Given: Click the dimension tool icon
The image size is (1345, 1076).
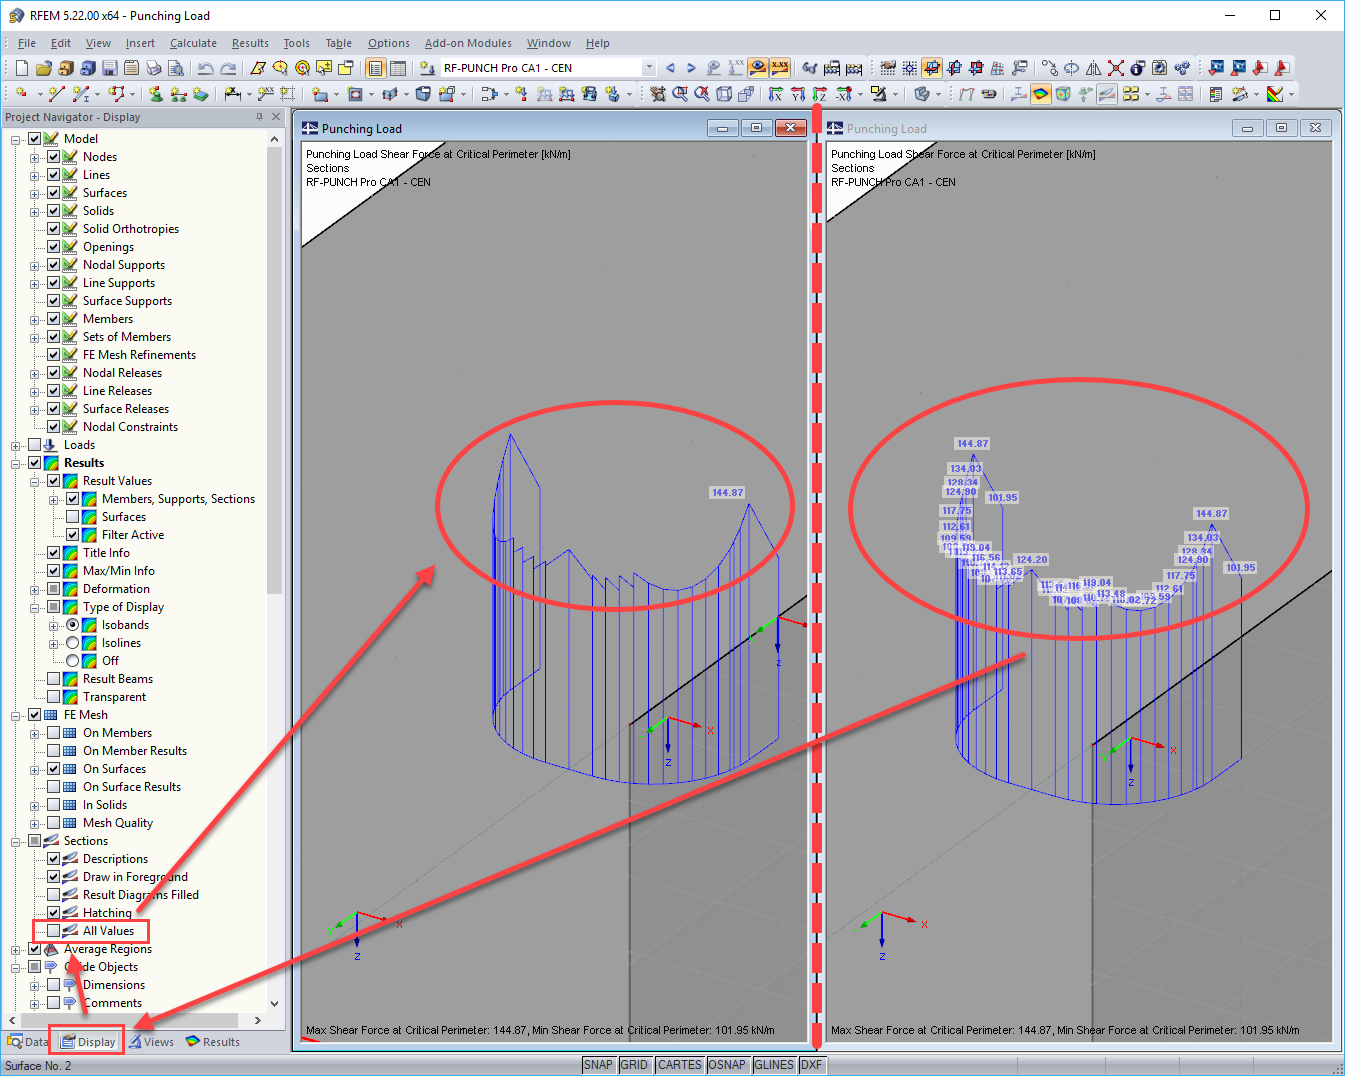Looking at the screenshot, I should (x=232, y=94).
